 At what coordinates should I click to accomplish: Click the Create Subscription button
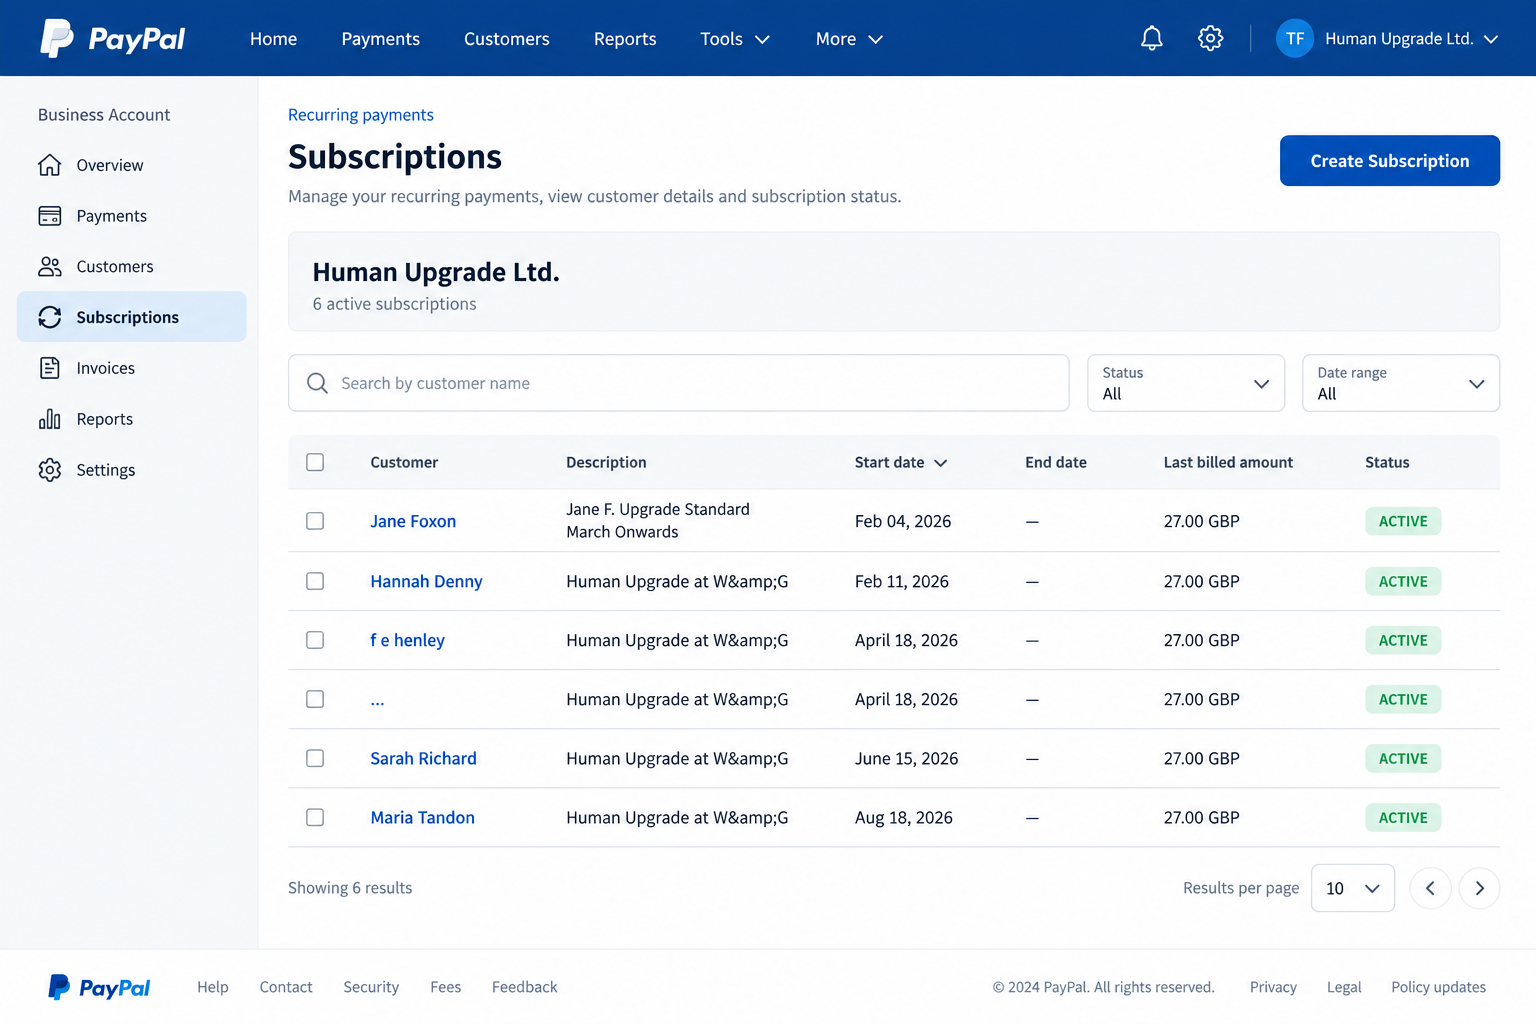1390,161
